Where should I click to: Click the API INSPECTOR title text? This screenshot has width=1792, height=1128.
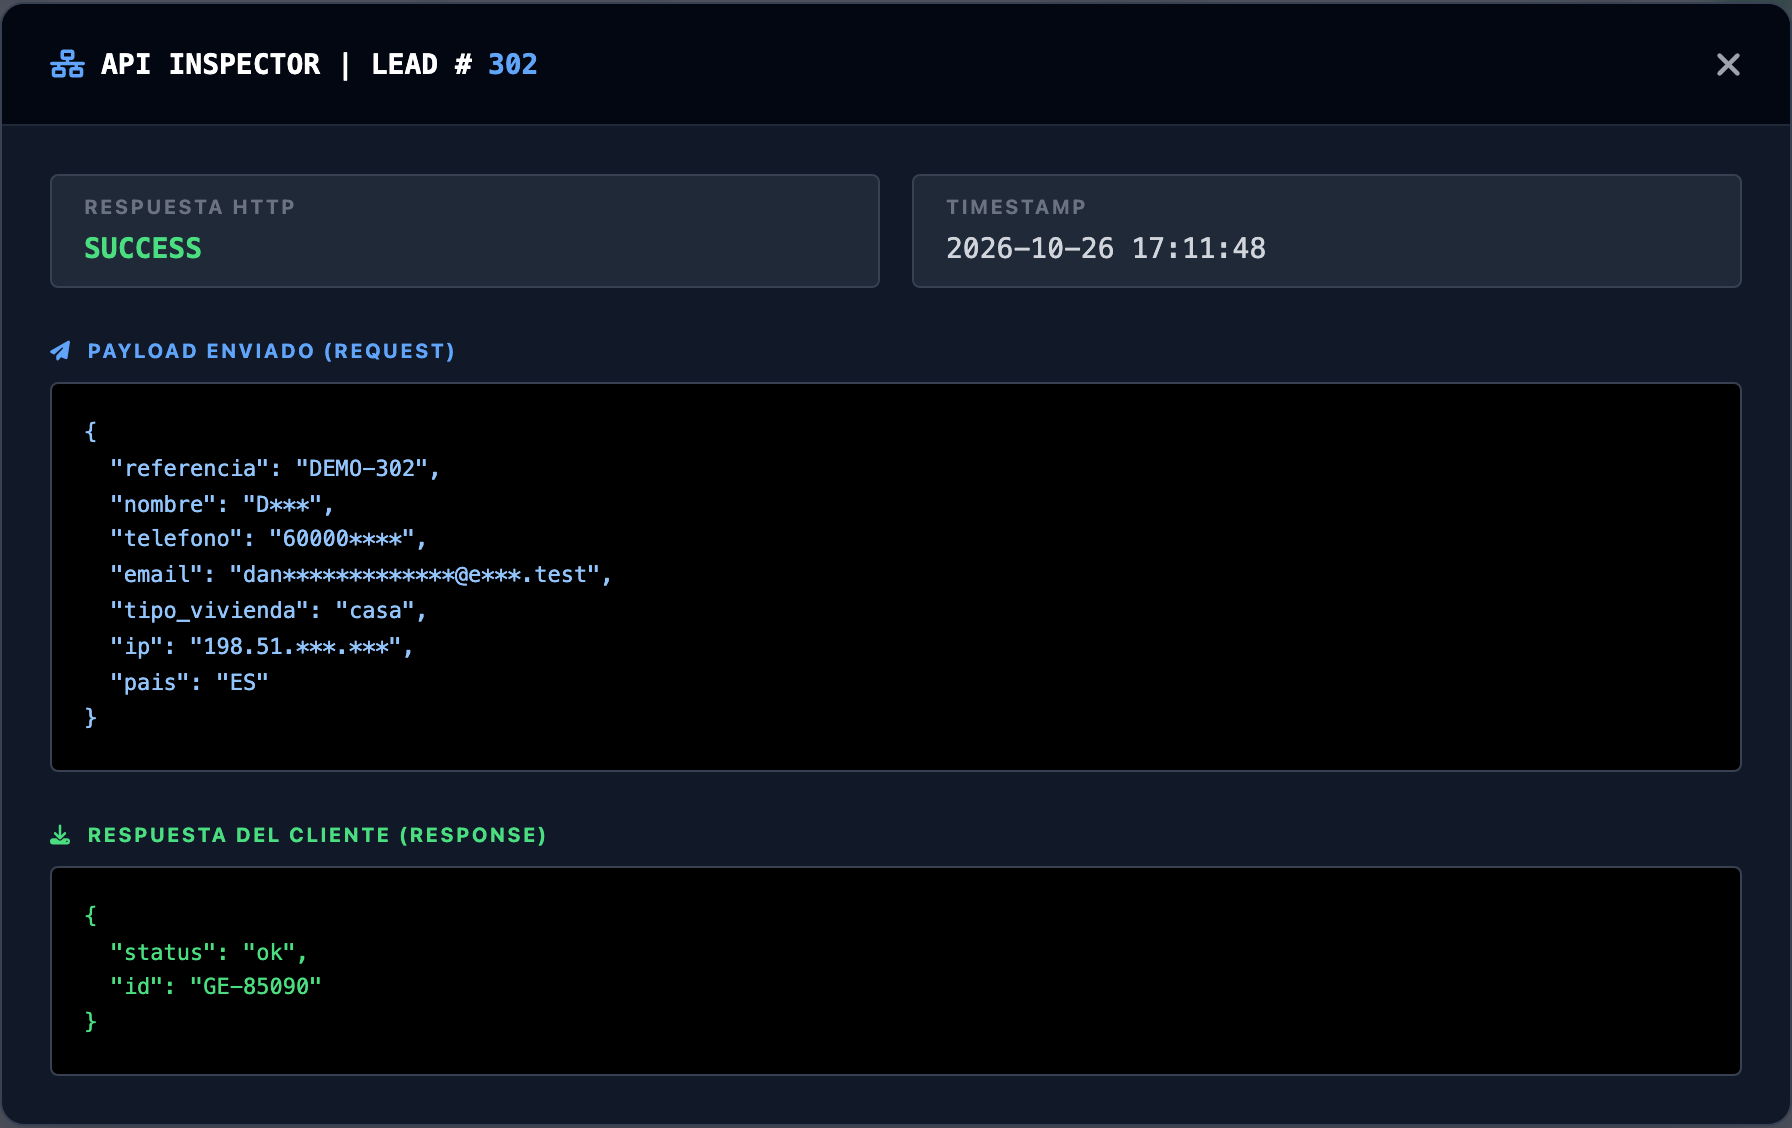[211, 64]
